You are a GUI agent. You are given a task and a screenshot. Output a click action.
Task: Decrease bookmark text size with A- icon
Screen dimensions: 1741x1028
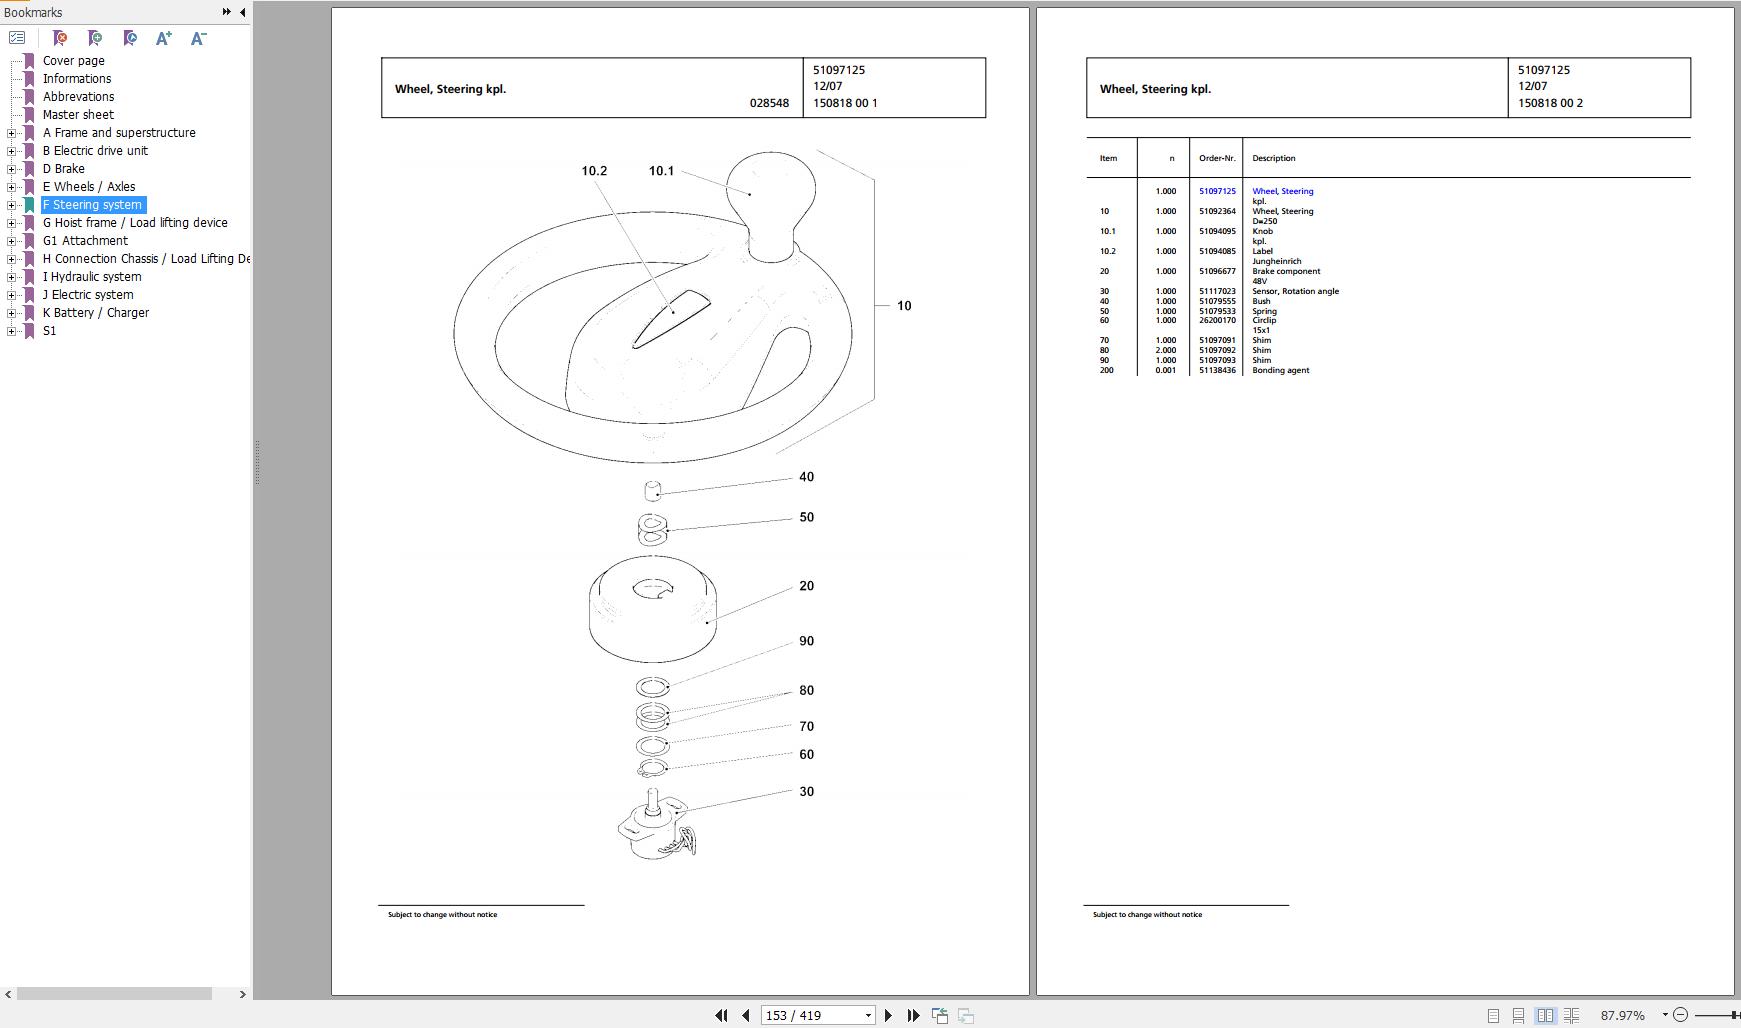(198, 38)
